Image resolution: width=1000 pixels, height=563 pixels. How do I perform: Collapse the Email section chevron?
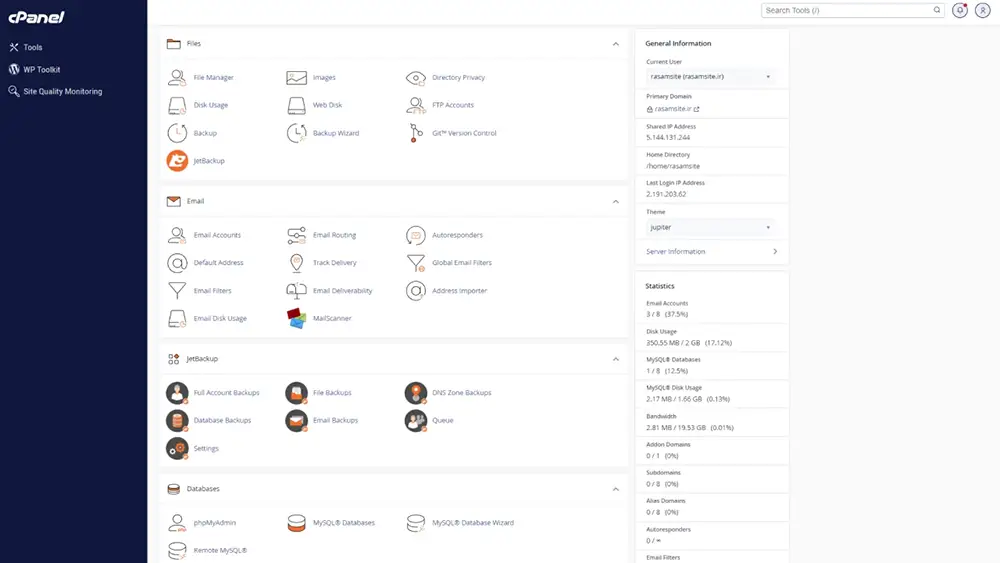(615, 201)
